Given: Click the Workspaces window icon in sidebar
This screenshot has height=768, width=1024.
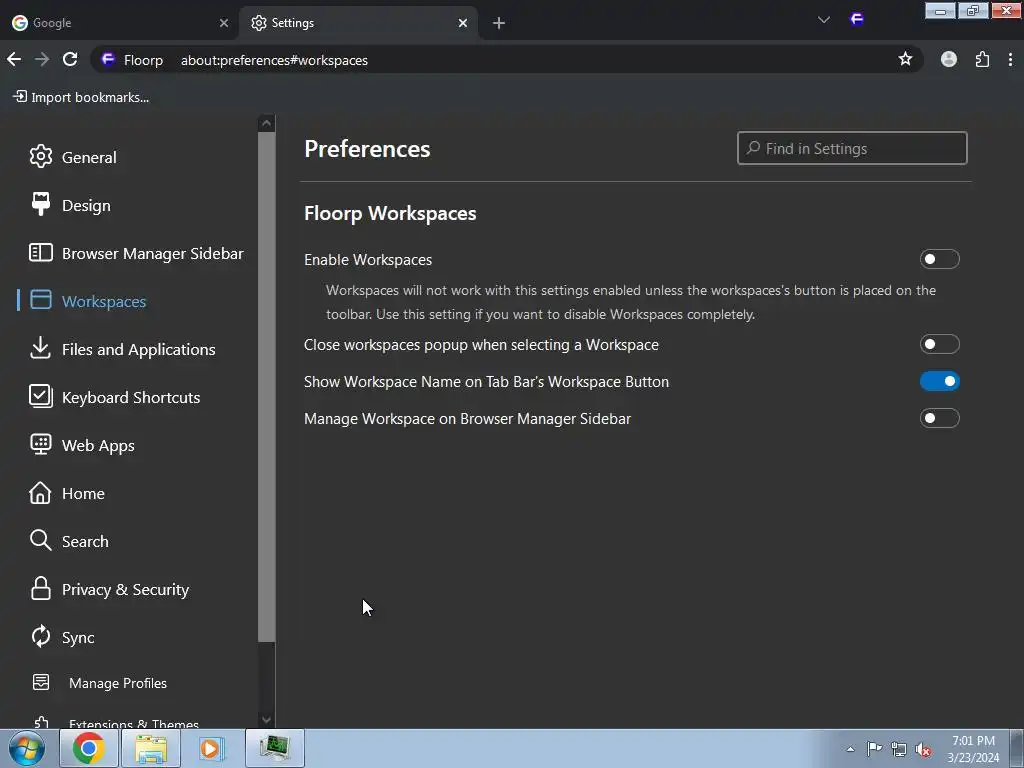Looking at the screenshot, I should pyautogui.click(x=40, y=300).
